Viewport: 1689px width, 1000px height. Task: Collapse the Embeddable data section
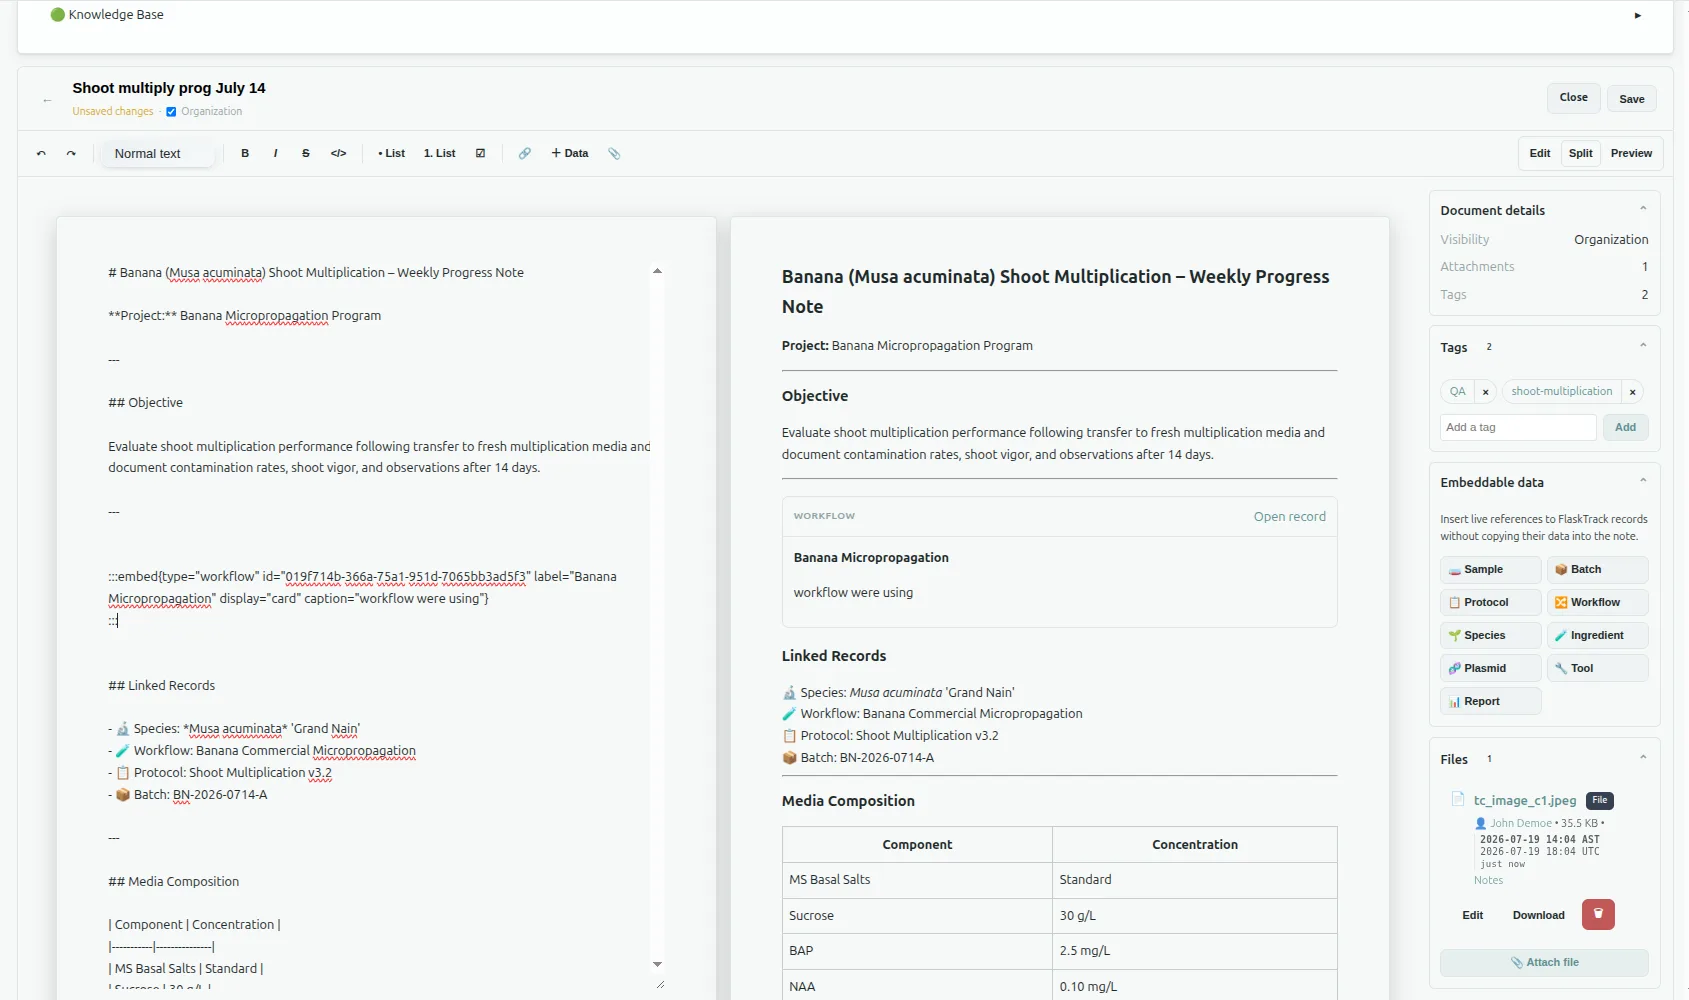pos(1643,481)
